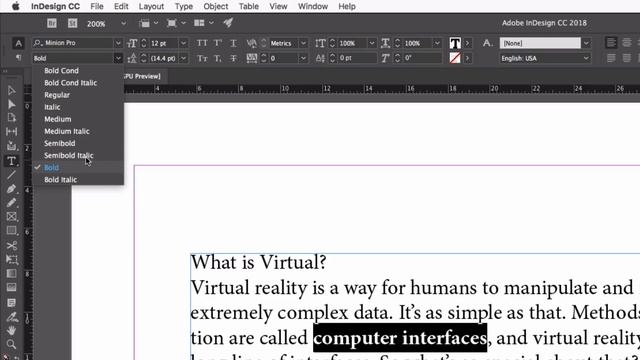
Task: Open the Metrics kerning dropdown
Action: (303, 43)
